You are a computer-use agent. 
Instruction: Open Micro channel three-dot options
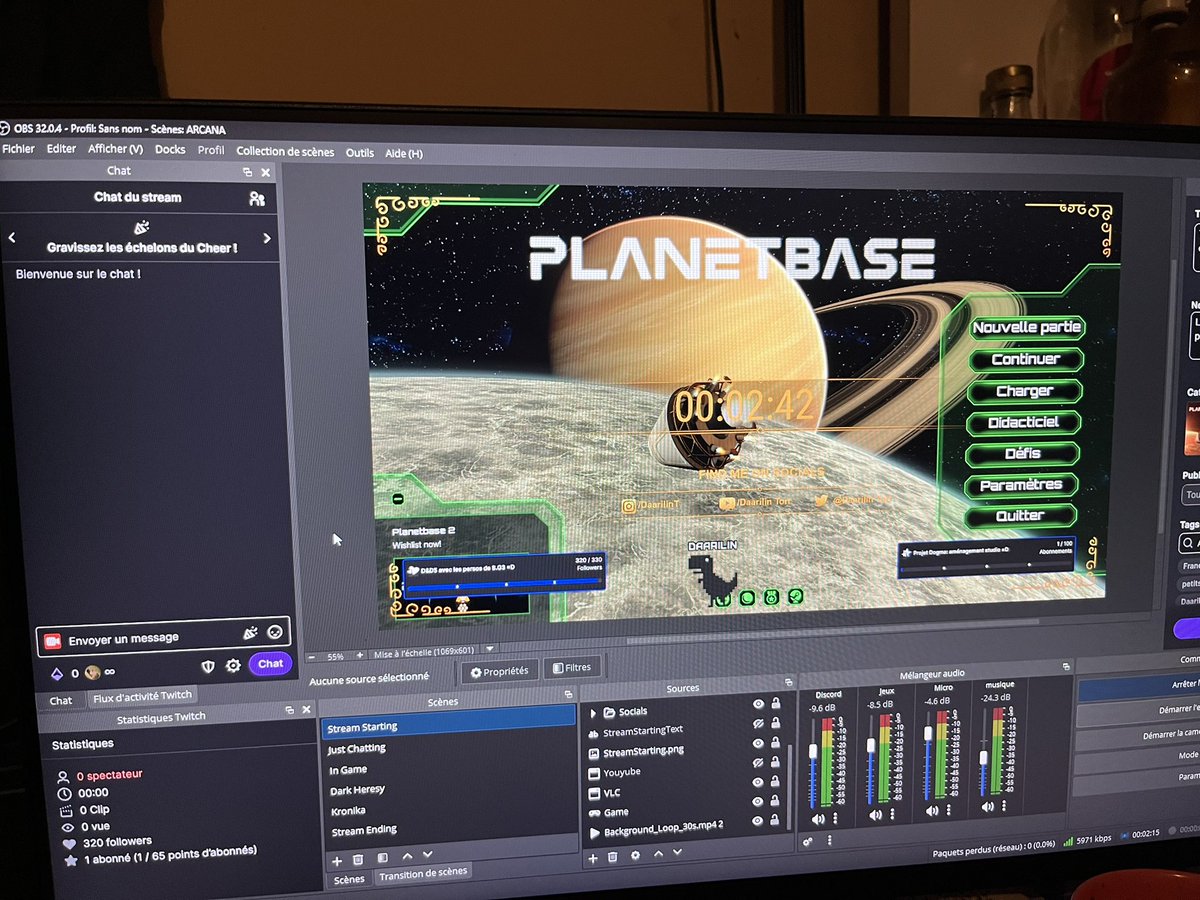click(951, 810)
